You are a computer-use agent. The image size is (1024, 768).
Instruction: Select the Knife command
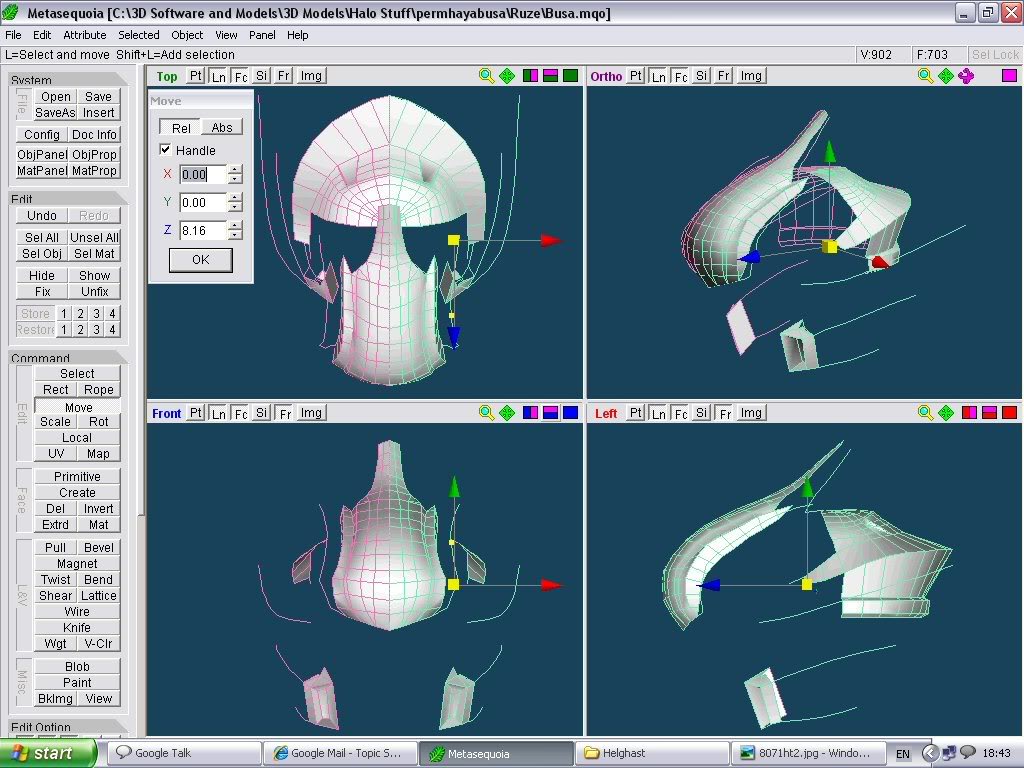point(77,627)
